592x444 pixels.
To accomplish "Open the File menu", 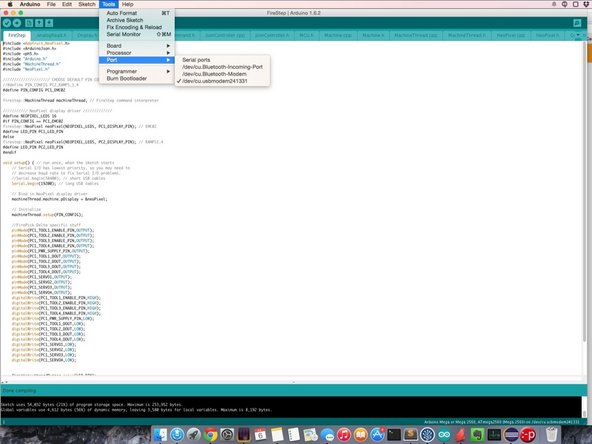I will tap(51, 4).
